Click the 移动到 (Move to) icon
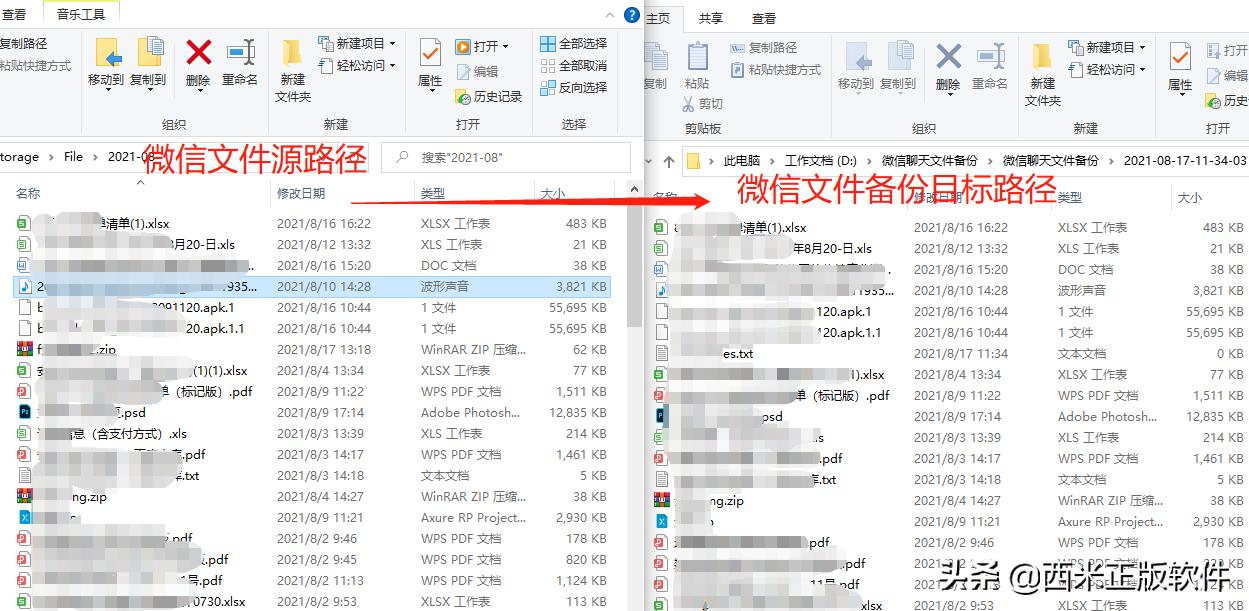The width and height of the screenshot is (1249, 611). tap(108, 66)
